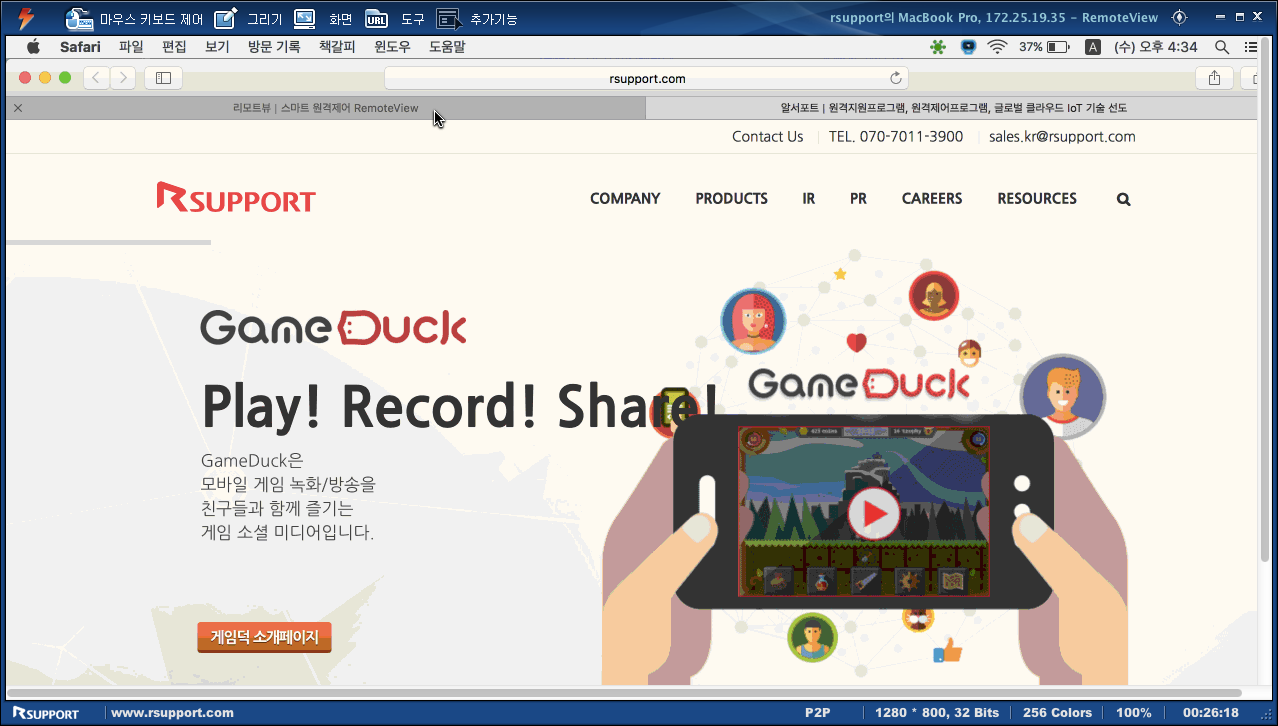The width and height of the screenshot is (1278, 726).
Task: Click the 100% zoom status entry
Action: click(x=1134, y=713)
